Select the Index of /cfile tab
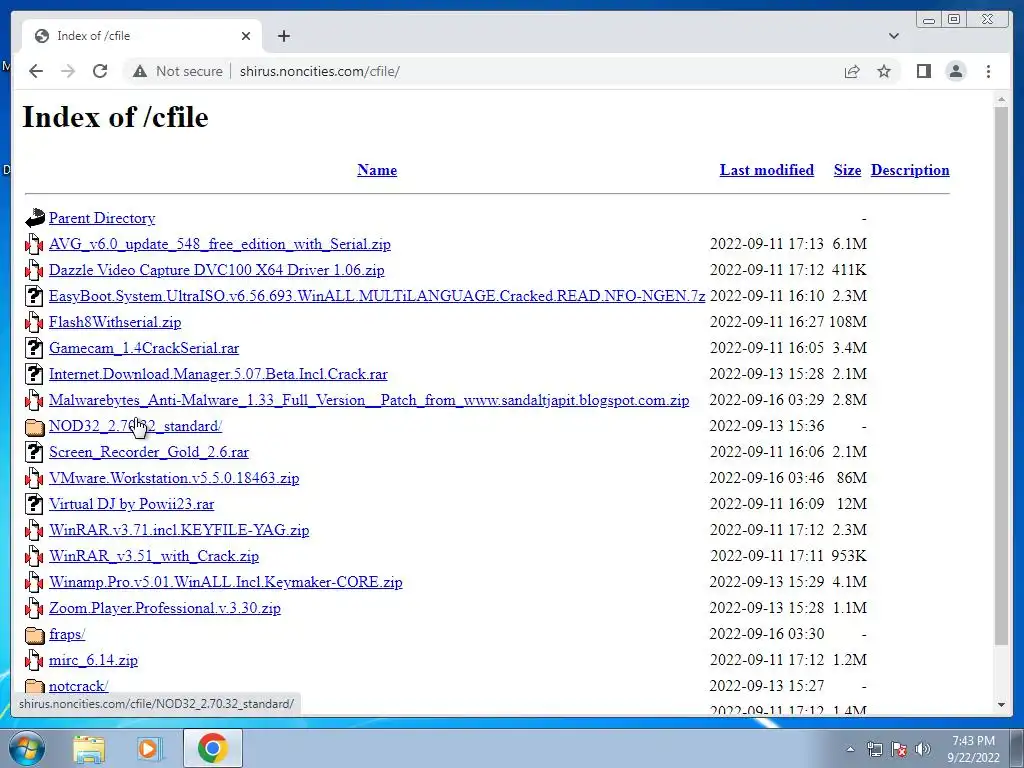The height and width of the screenshot is (768, 1024). (142, 36)
